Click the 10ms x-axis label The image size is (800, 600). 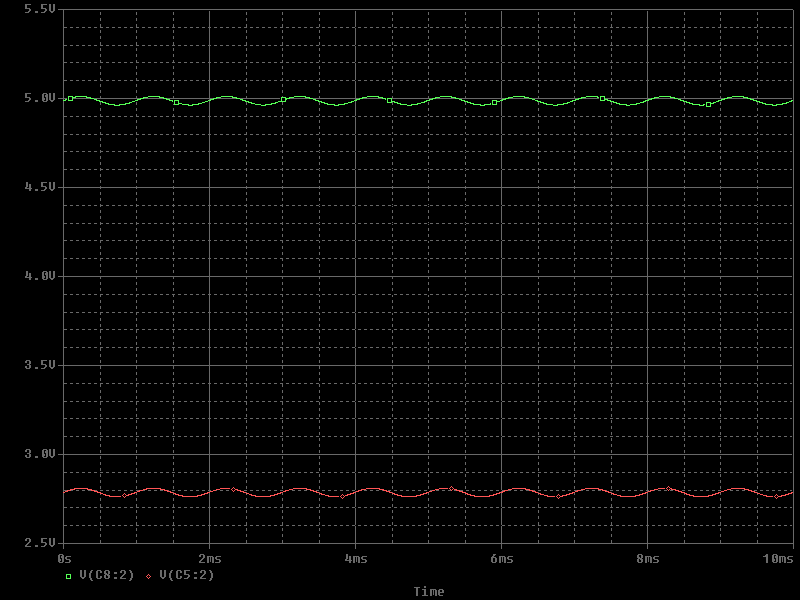click(x=779, y=559)
